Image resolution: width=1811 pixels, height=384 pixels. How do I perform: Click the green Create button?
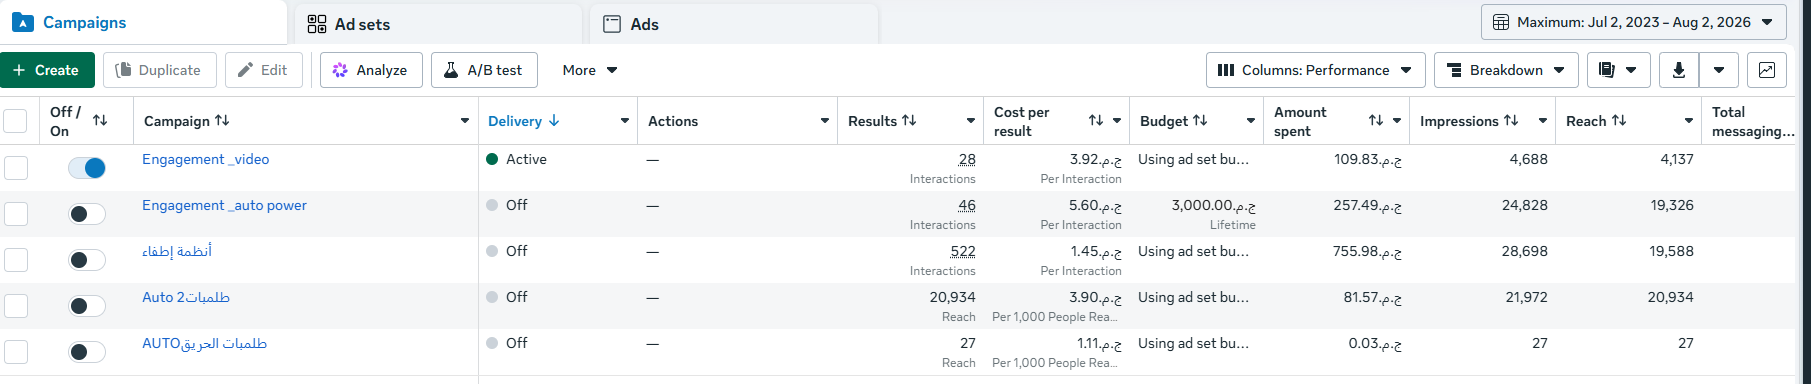tap(47, 70)
